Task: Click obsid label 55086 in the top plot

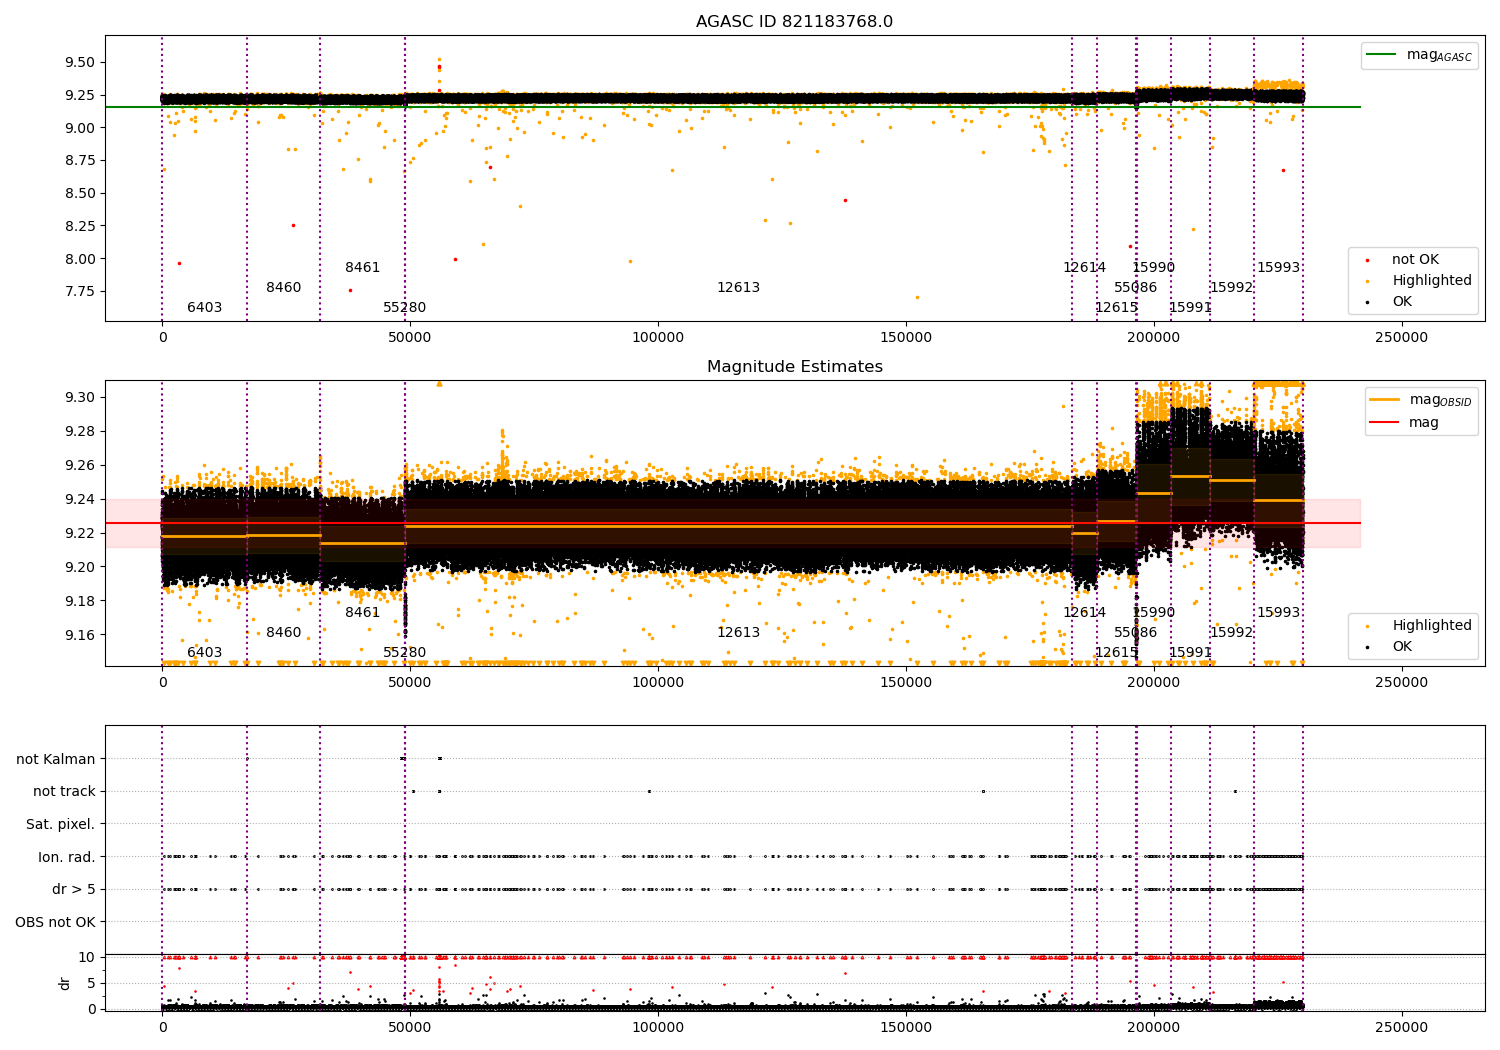Action: (1136, 288)
